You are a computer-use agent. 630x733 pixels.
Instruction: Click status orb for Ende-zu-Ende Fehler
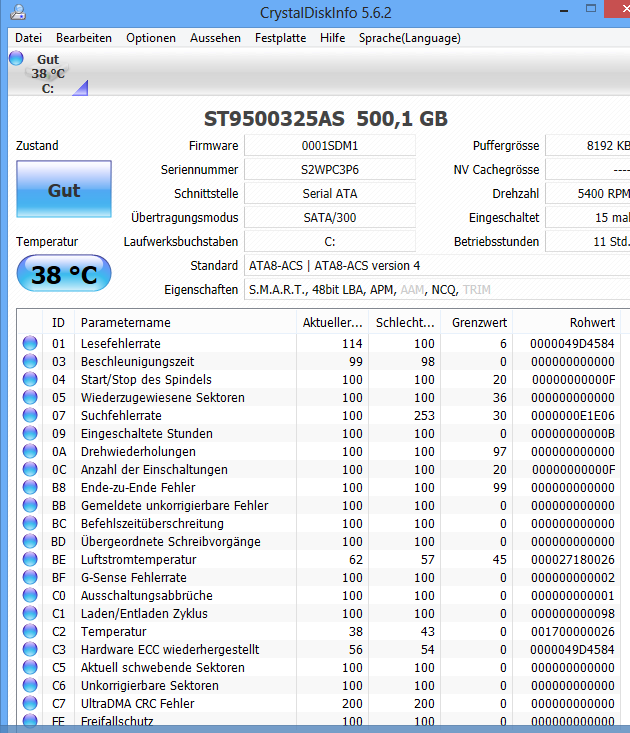pyautogui.click(x=30, y=487)
